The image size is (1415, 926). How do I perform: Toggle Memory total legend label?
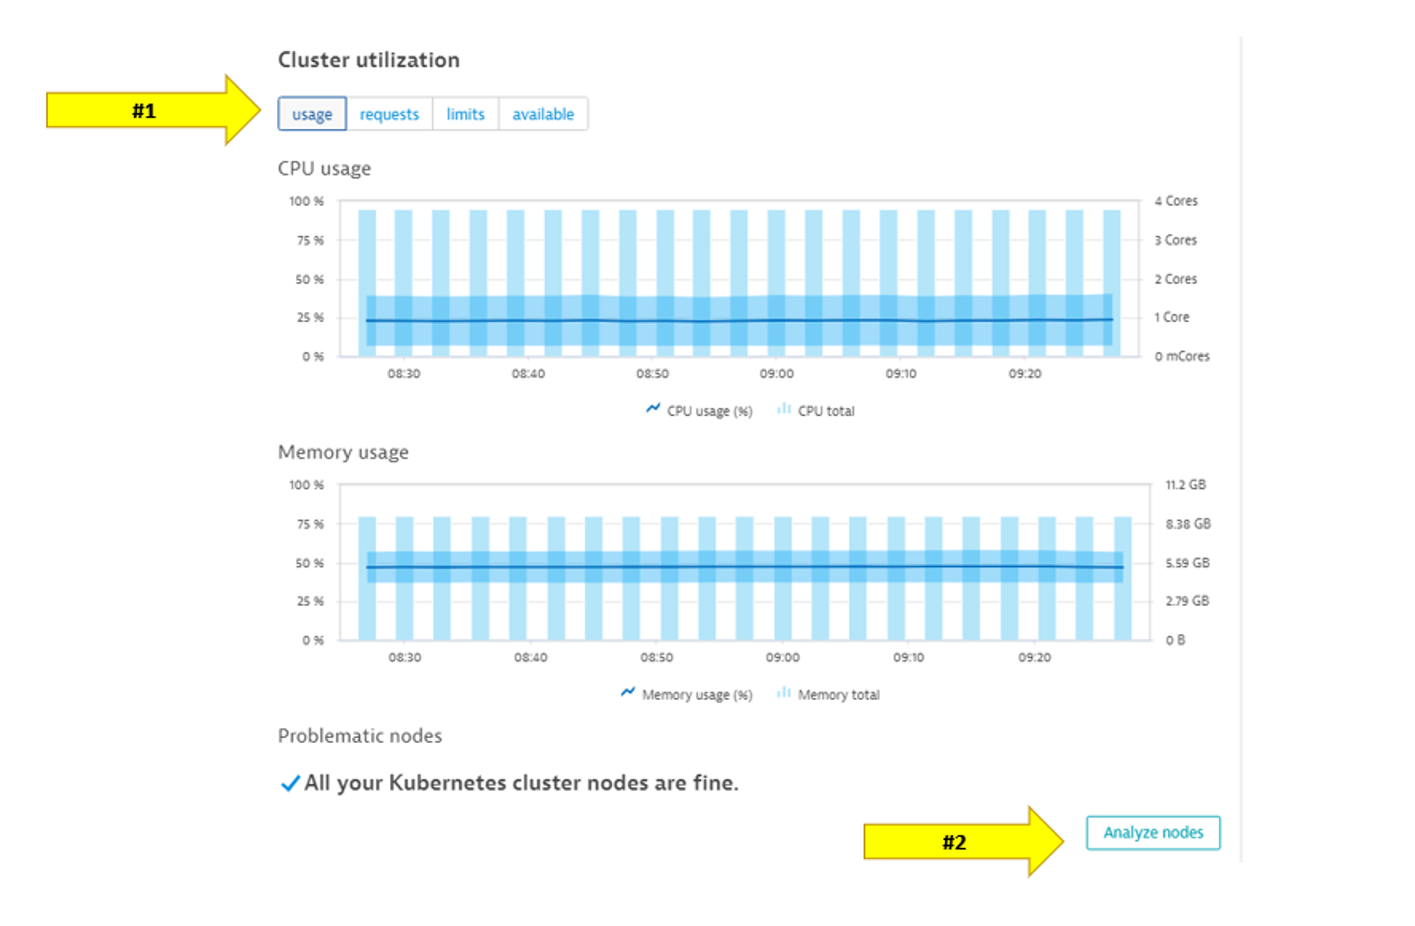pos(838,695)
